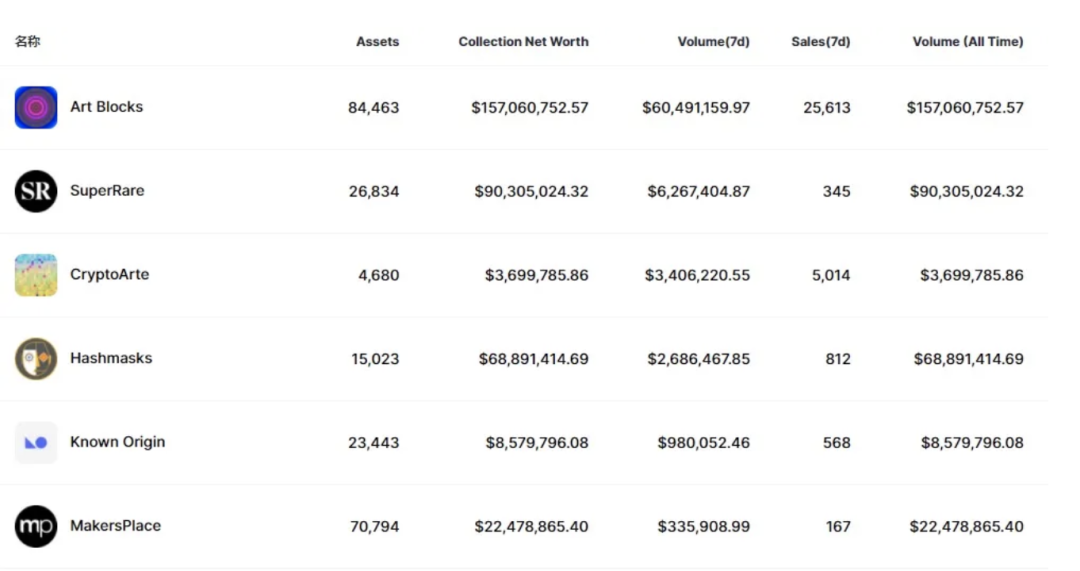Sort by Assets column header
The height and width of the screenshot is (571, 1080).
pyautogui.click(x=377, y=42)
